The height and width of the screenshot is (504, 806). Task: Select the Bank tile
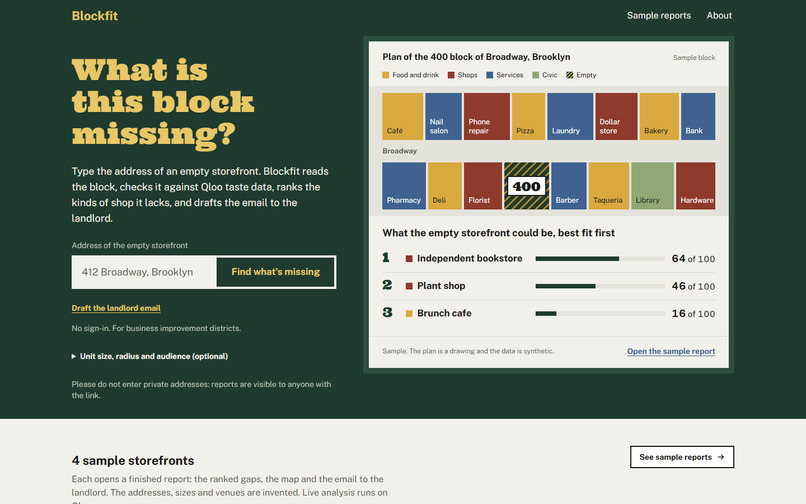click(698, 116)
